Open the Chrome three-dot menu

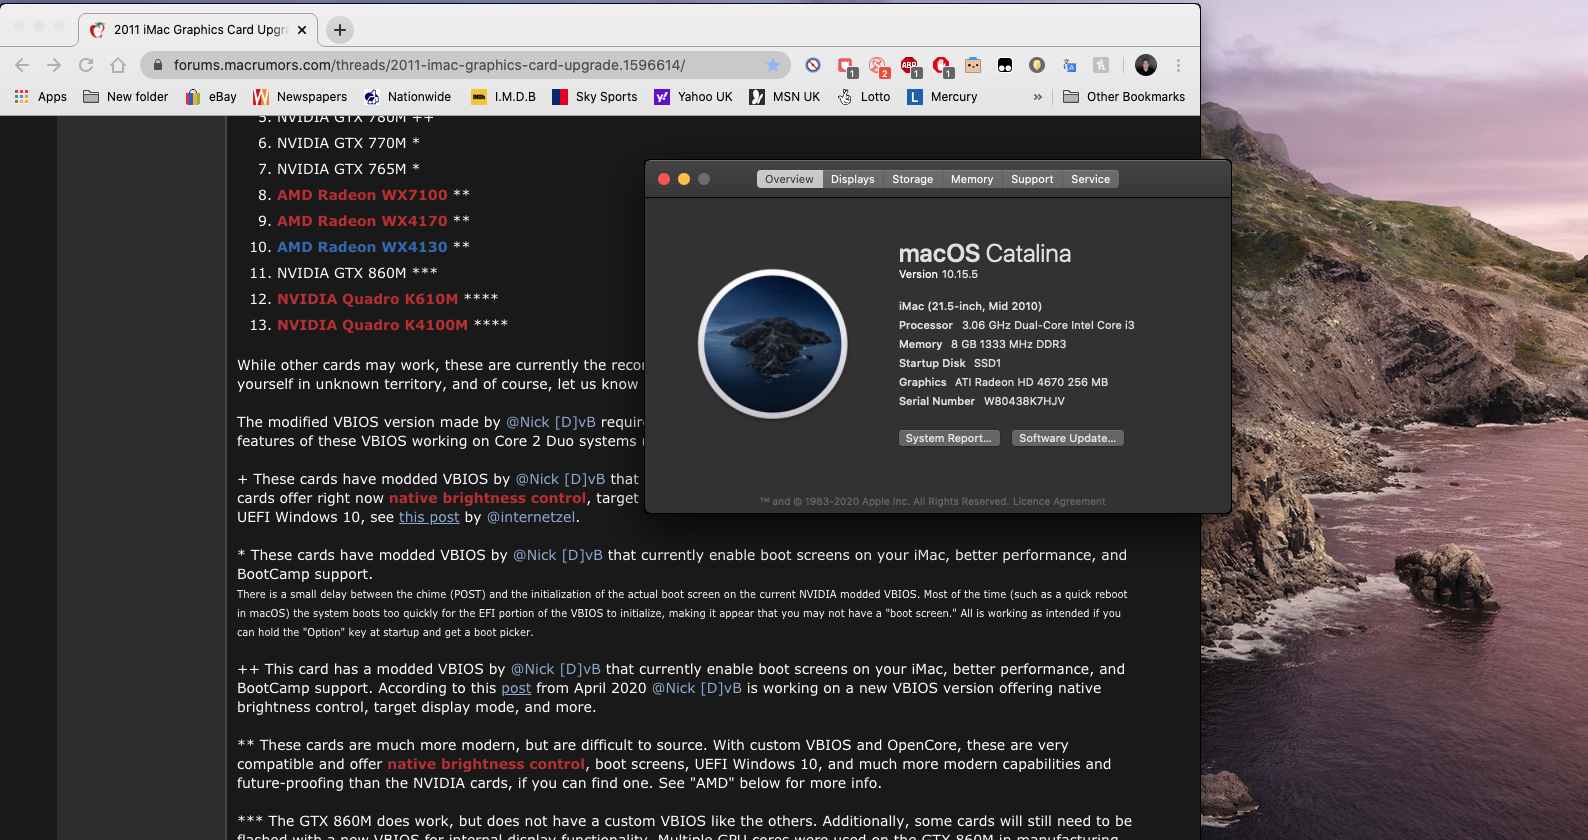pos(1178,65)
